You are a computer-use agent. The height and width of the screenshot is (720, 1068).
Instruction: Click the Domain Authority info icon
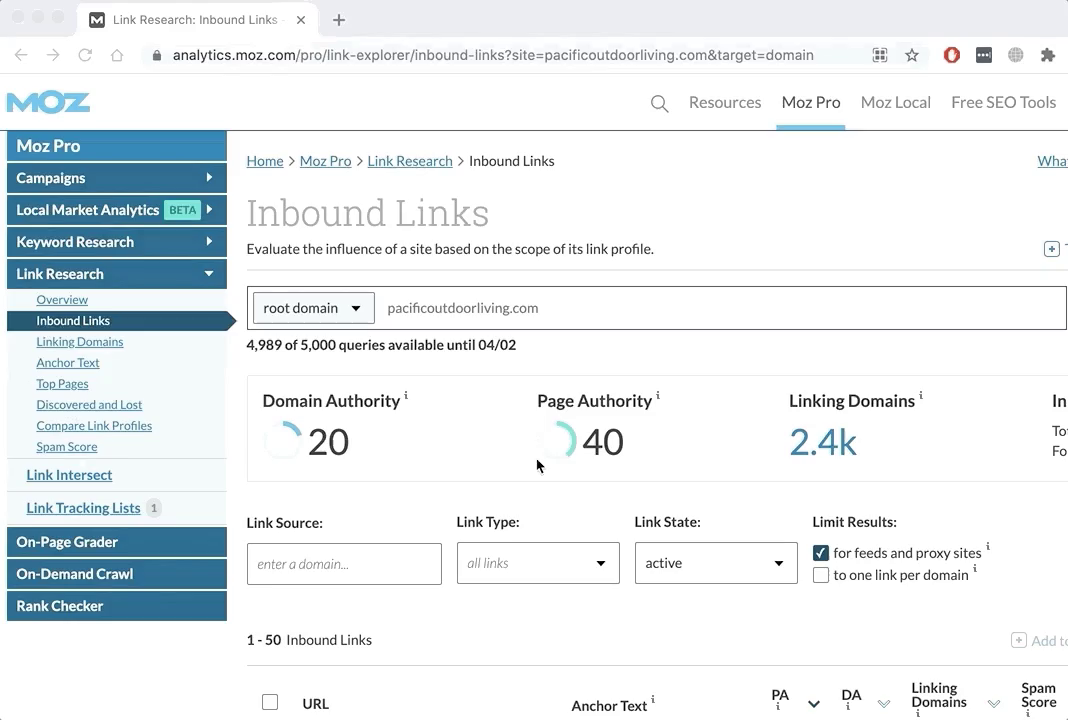406,397
